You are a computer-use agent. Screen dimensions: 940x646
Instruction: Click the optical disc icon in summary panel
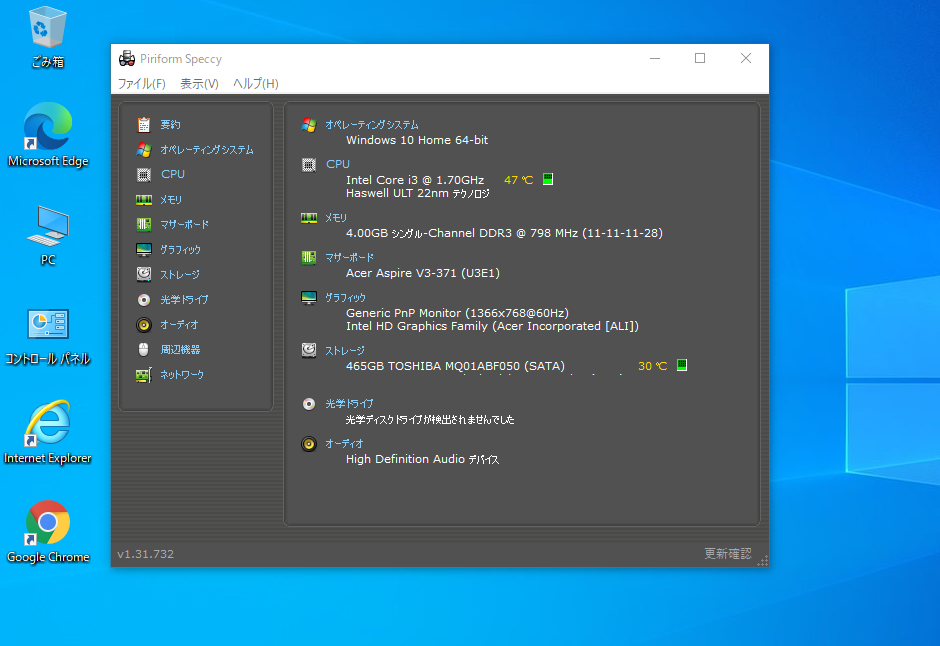(309, 404)
